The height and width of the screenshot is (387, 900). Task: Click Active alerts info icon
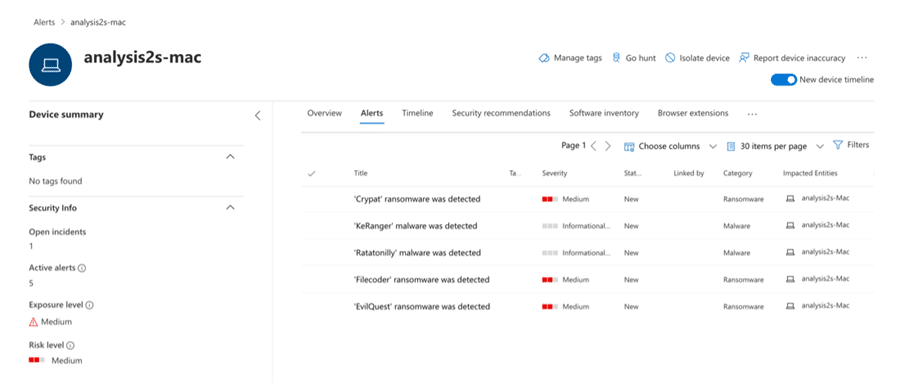pyautogui.click(x=82, y=268)
